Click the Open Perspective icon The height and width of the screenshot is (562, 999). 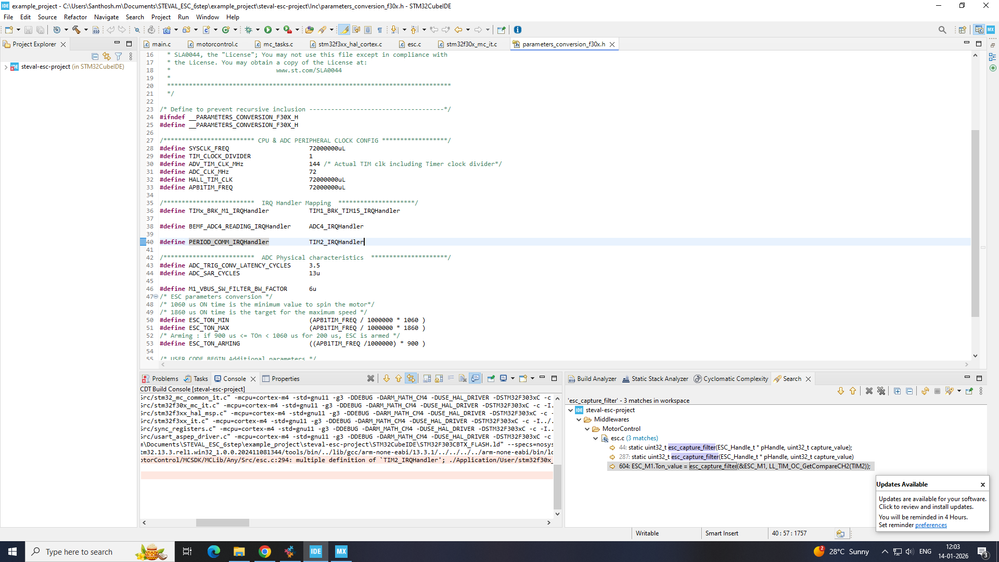(x=962, y=30)
